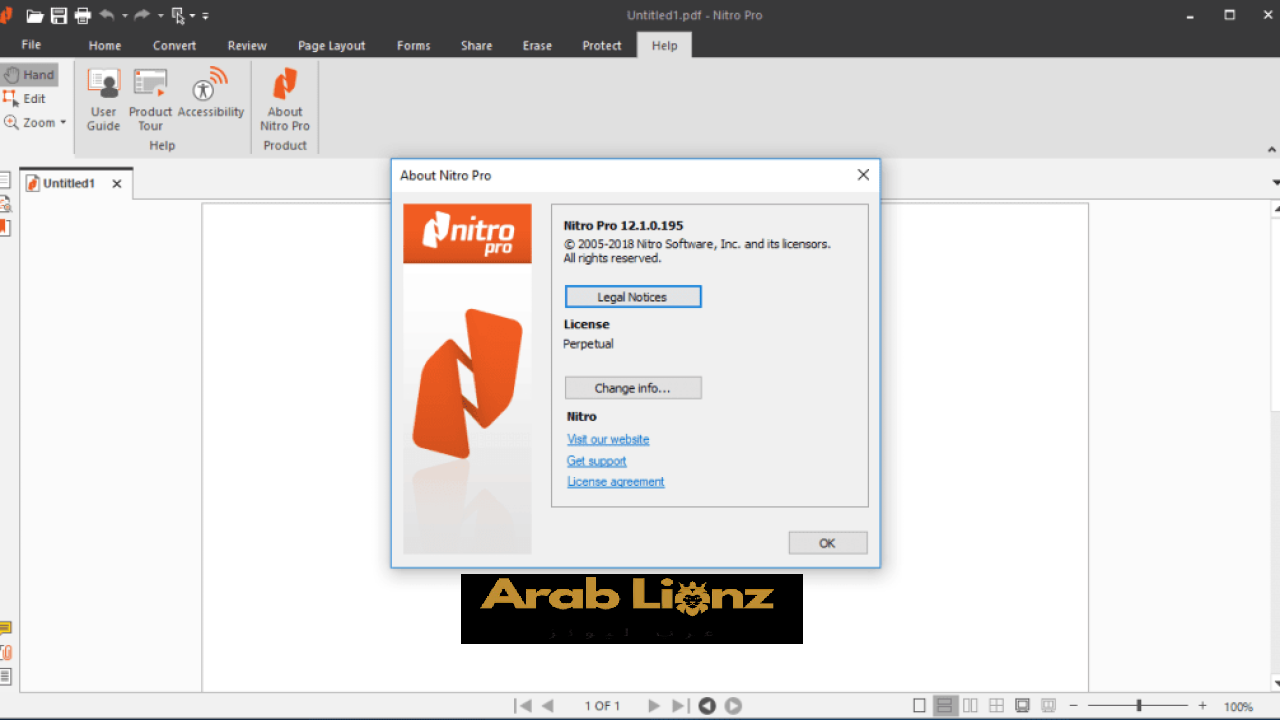Click the Save icon in quick access toolbar

pyautogui.click(x=59, y=16)
